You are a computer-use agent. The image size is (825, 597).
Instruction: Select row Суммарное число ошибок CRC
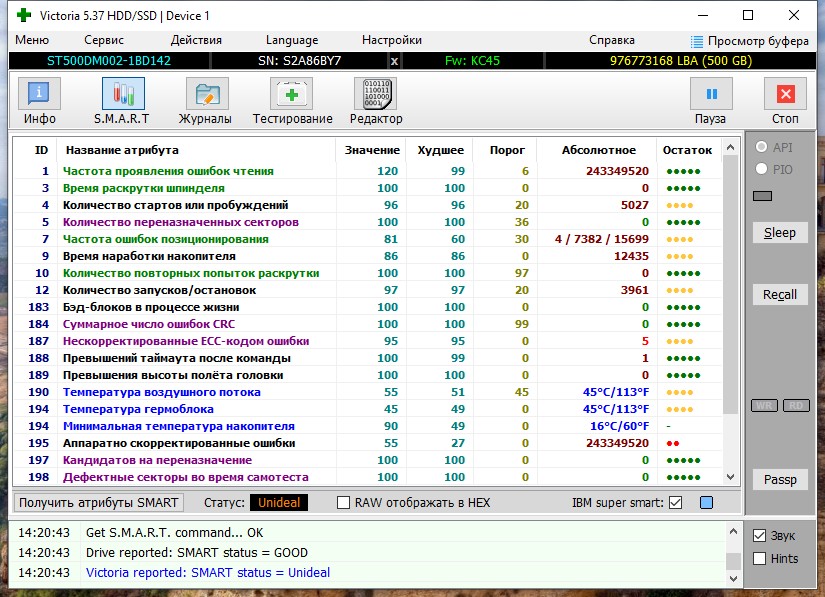367,324
